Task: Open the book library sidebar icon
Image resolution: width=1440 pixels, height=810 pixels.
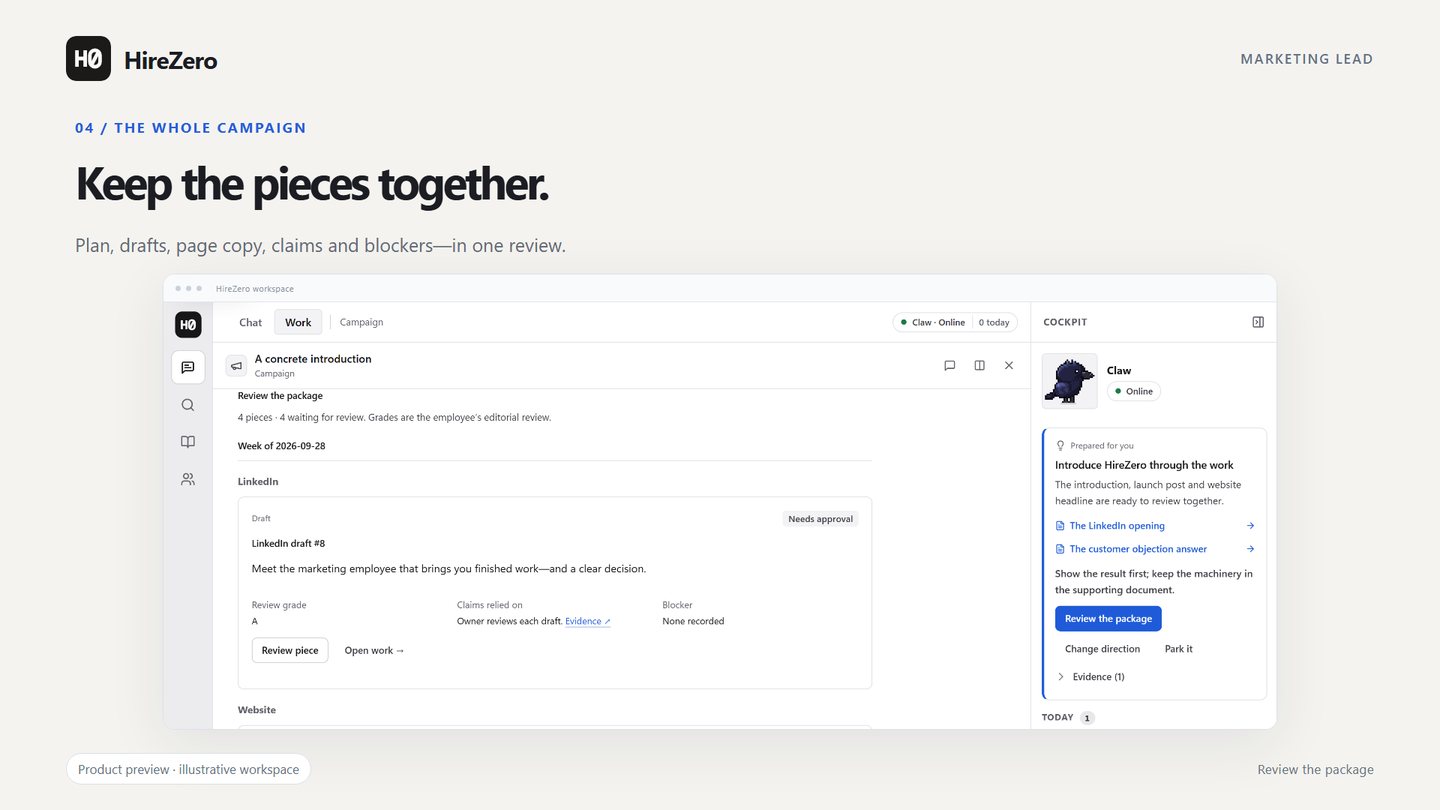Action: pyautogui.click(x=188, y=442)
